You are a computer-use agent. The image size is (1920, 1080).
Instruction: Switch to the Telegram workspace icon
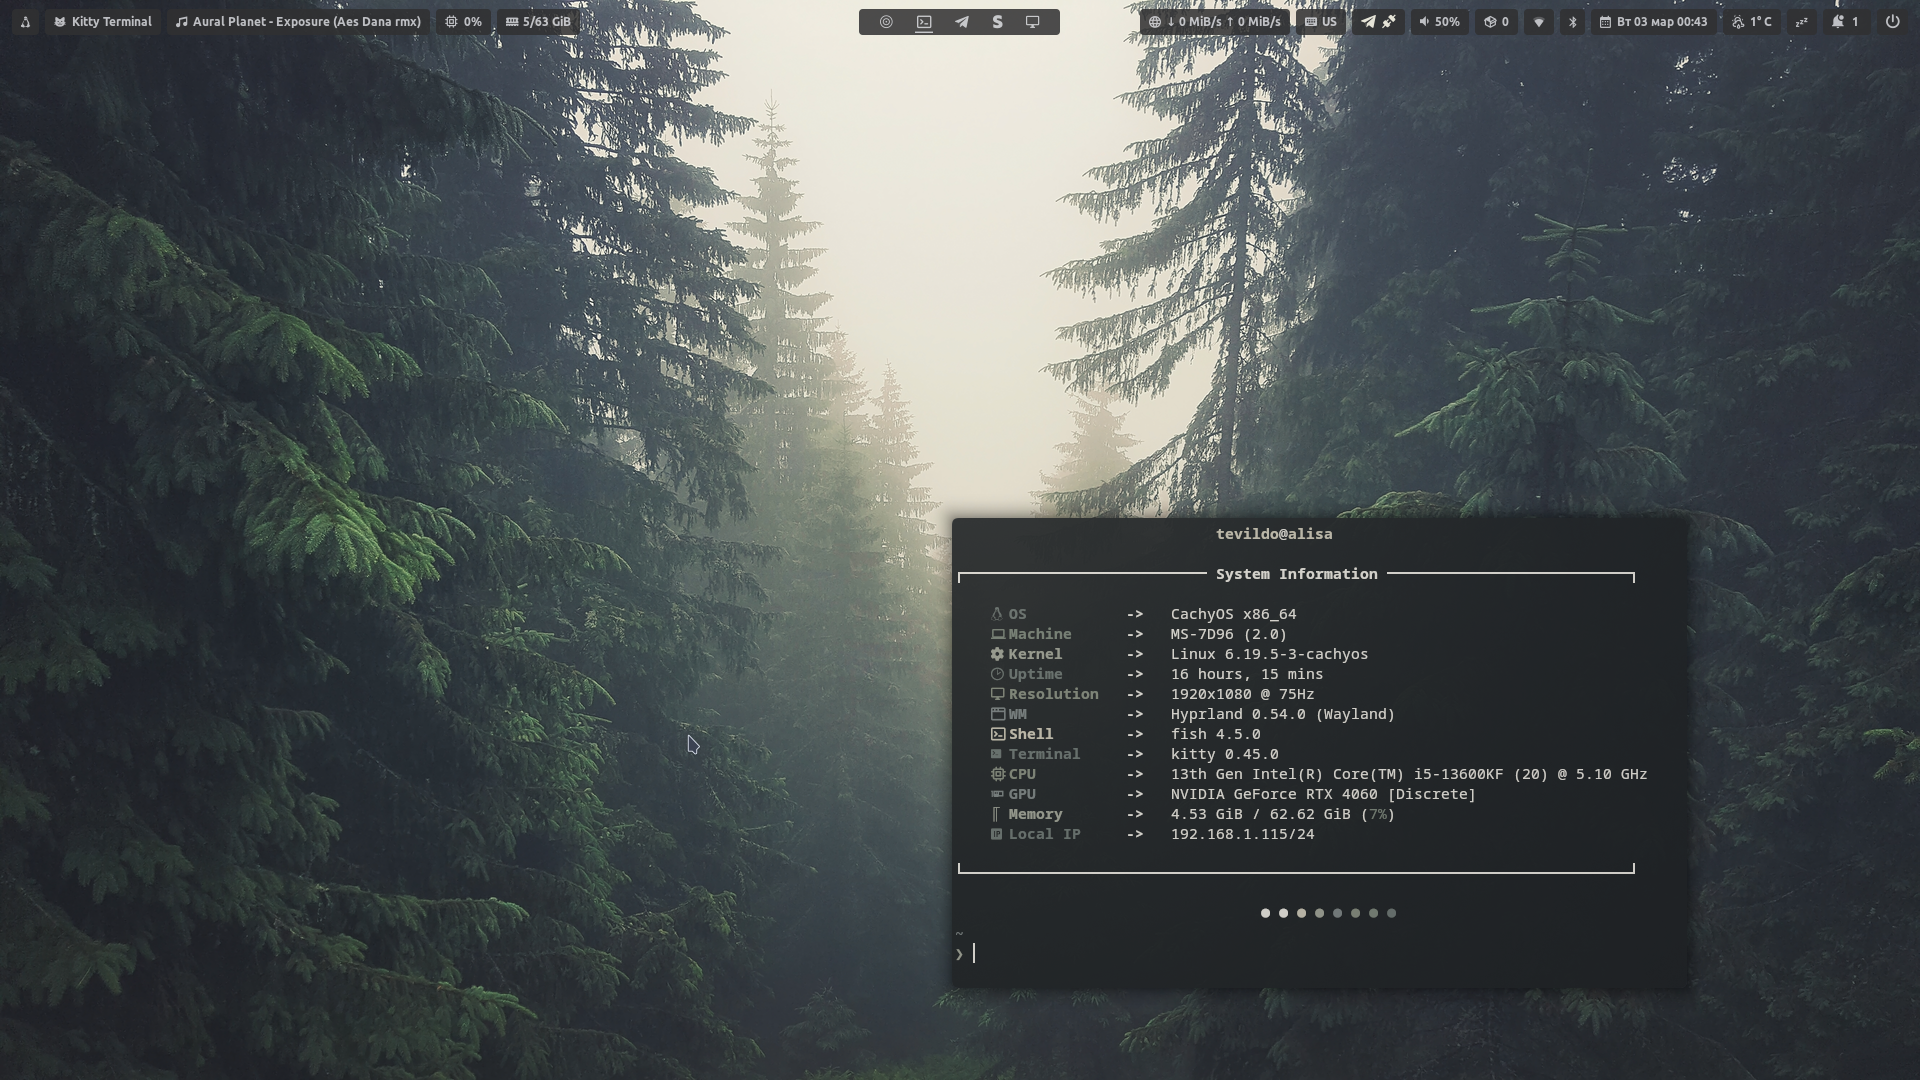[961, 22]
